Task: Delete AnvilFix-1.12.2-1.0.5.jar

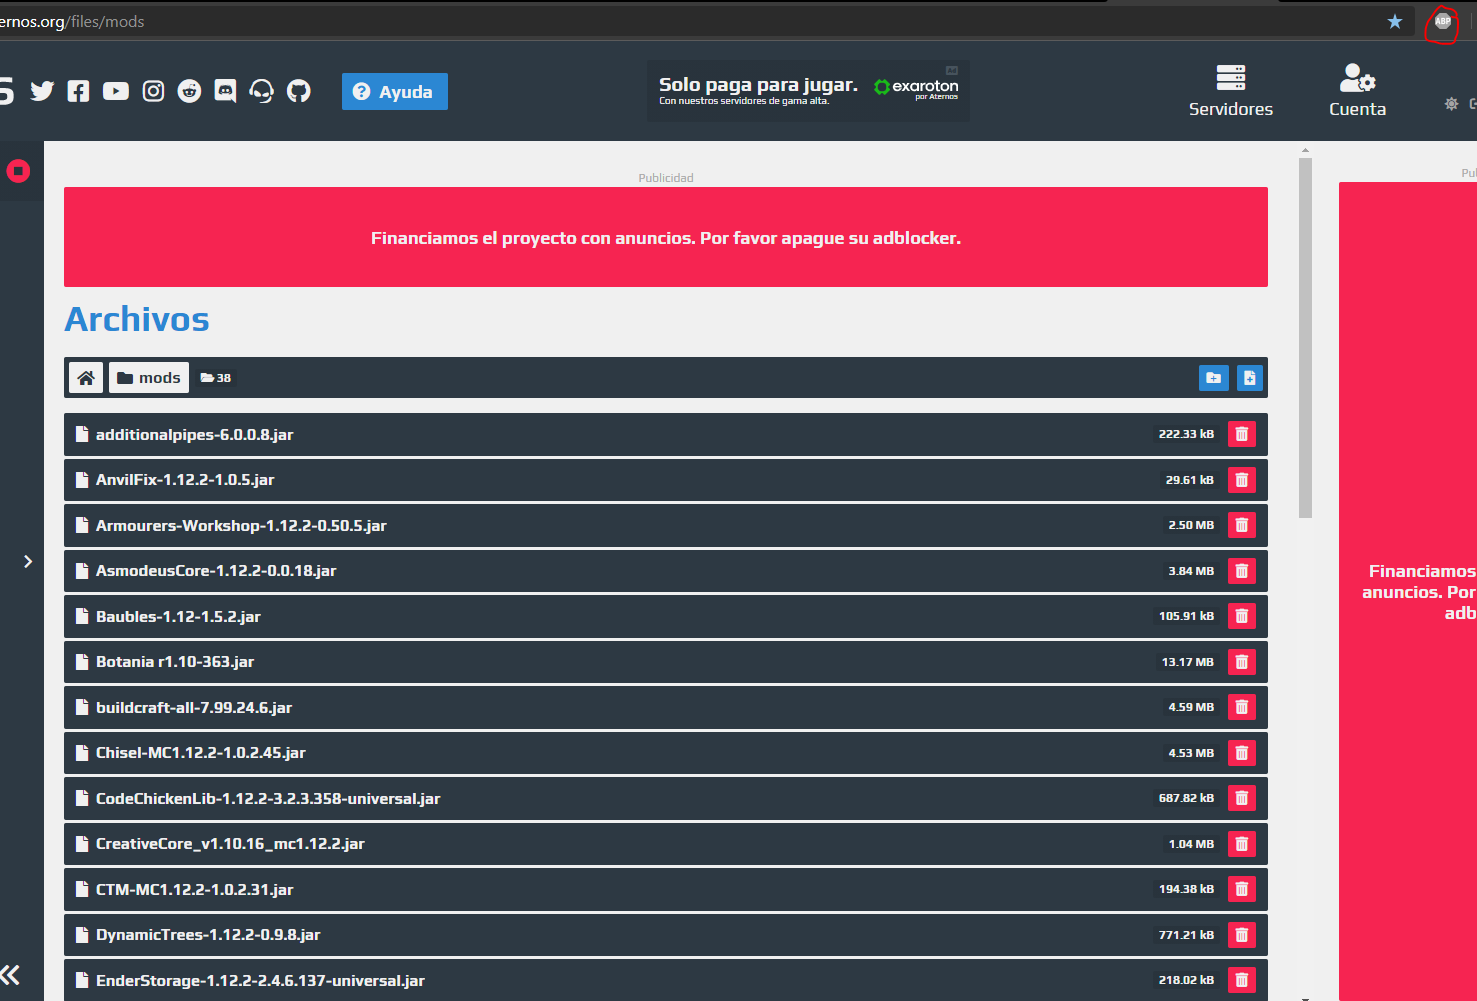Action: point(1242,480)
